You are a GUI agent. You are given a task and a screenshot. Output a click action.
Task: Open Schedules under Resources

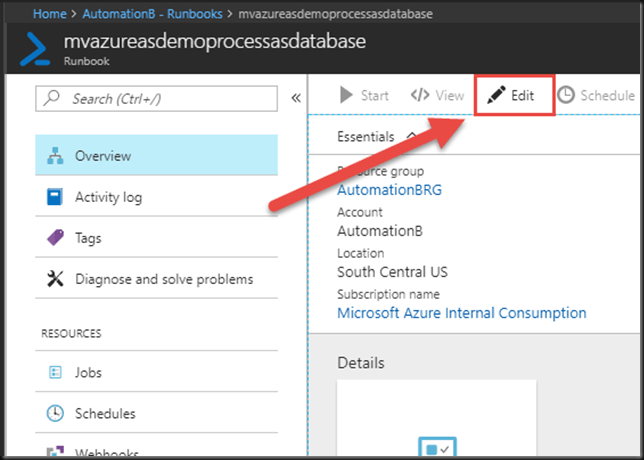click(x=105, y=413)
